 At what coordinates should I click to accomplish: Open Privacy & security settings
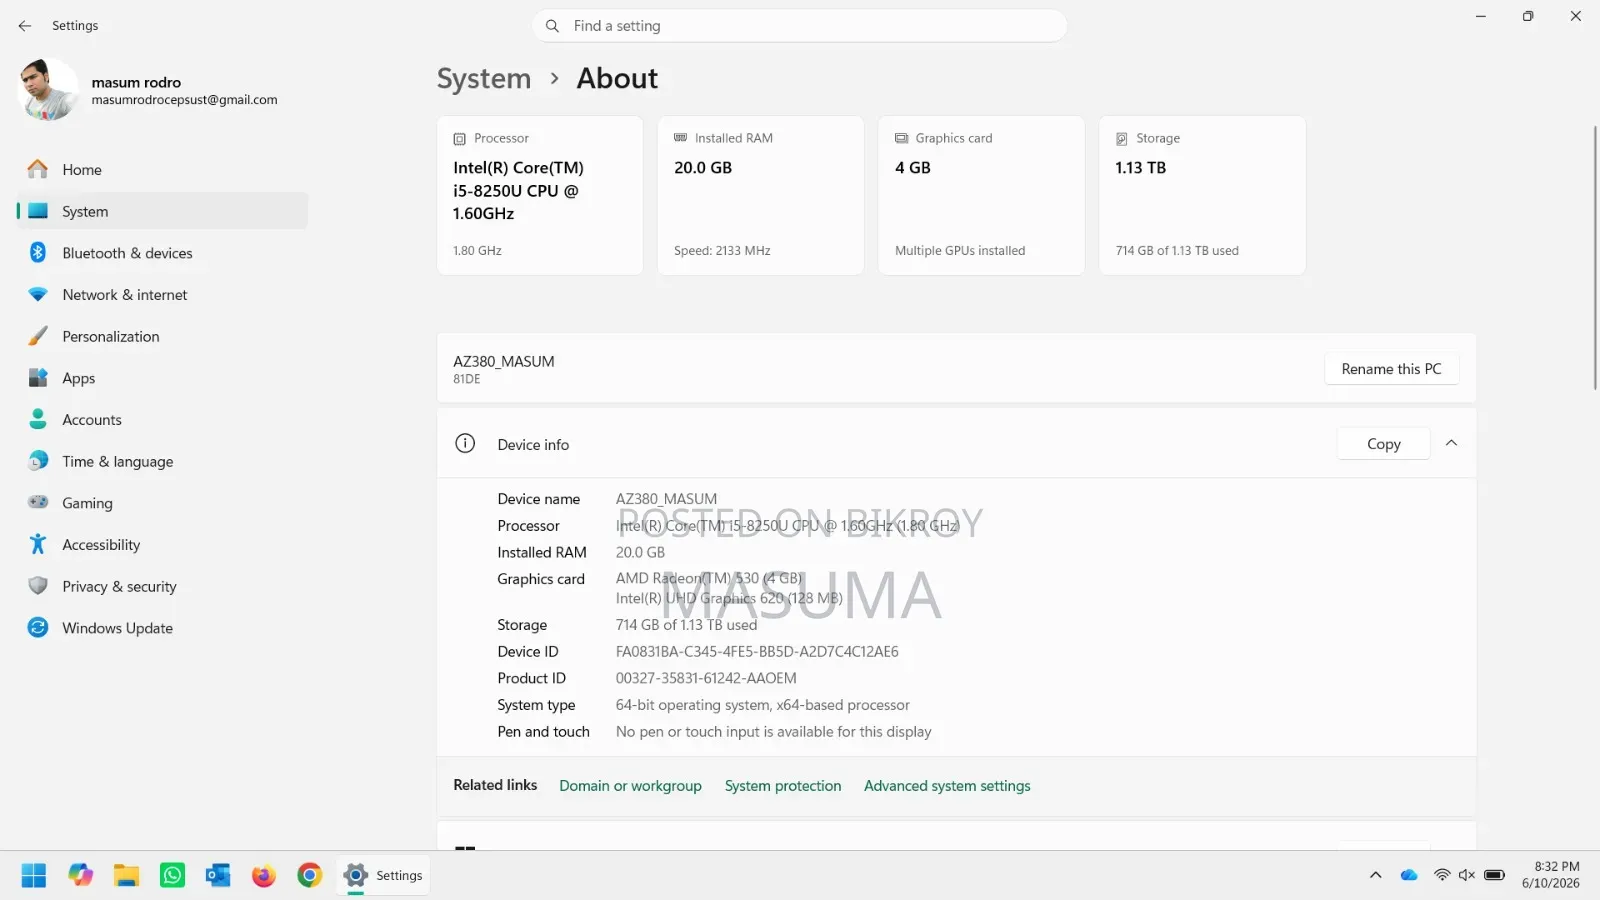coord(162,586)
